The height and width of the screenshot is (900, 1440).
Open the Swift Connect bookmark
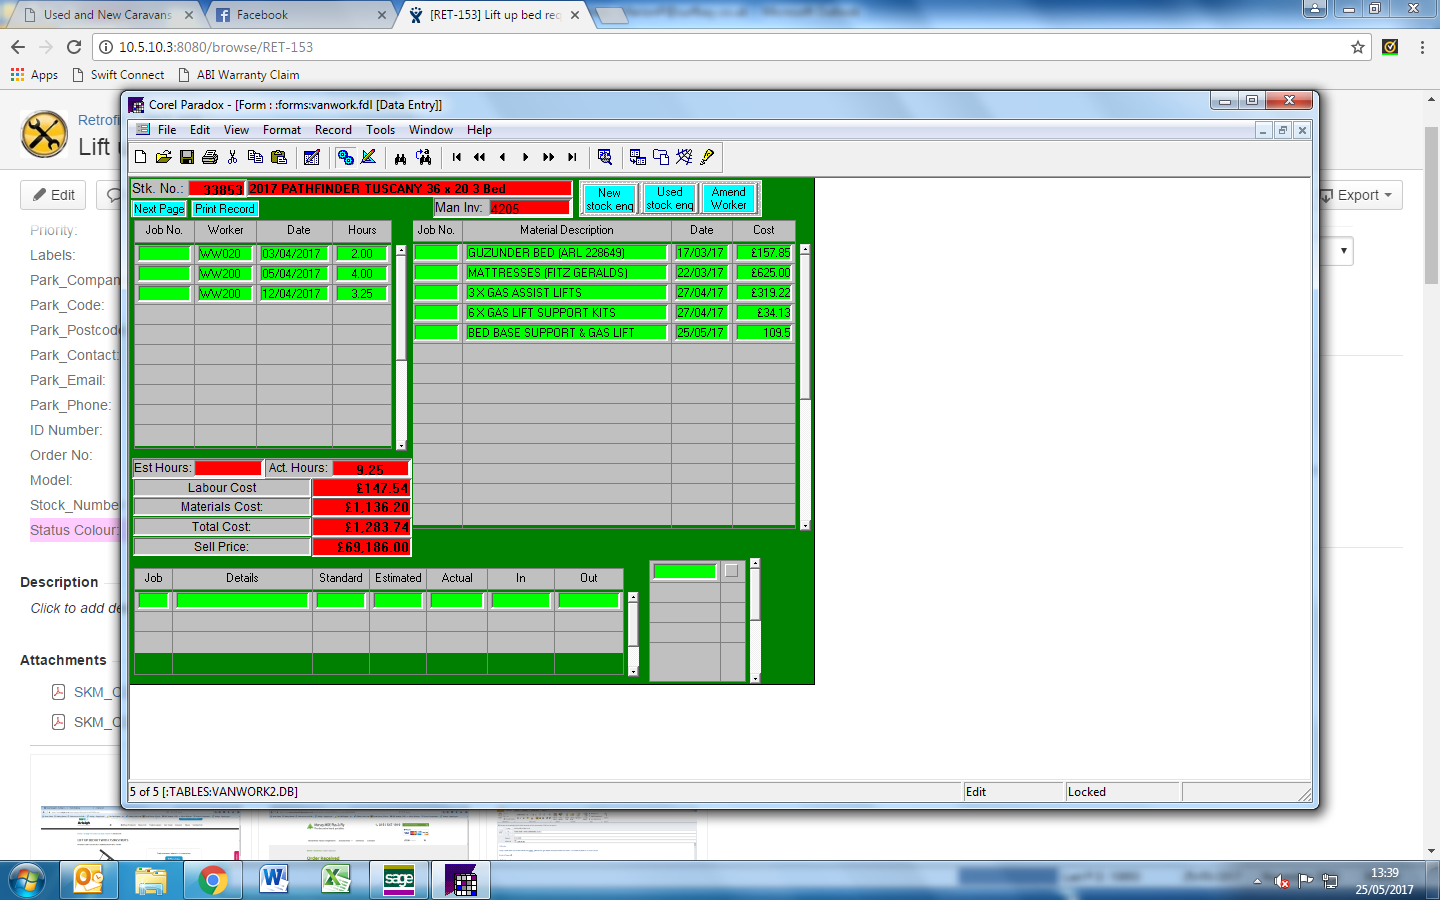tap(118, 75)
